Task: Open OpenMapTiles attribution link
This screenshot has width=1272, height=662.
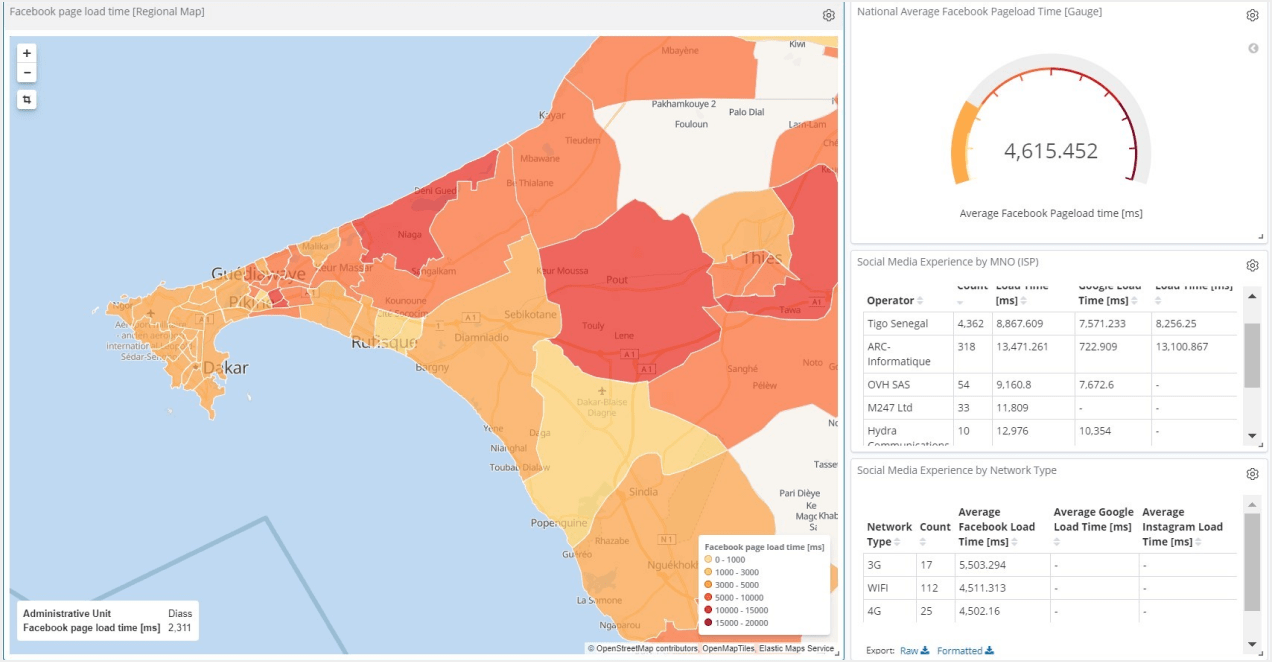Action: pyautogui.click(x=727, y=649)
